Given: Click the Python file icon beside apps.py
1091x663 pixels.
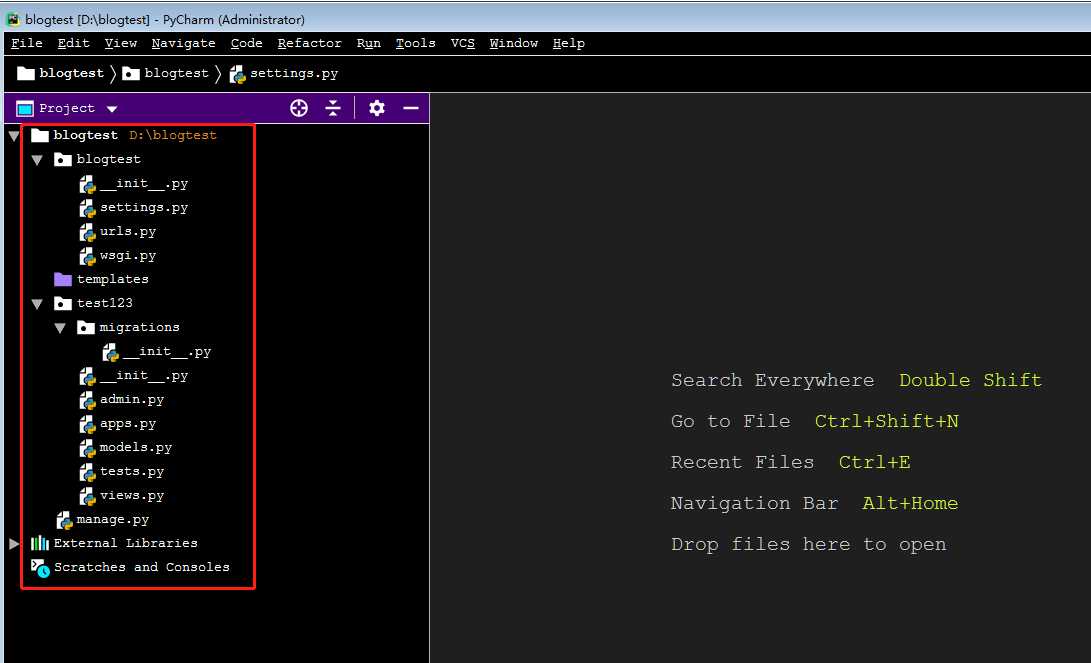Looking at the screenshot, I should pos(87,424).
